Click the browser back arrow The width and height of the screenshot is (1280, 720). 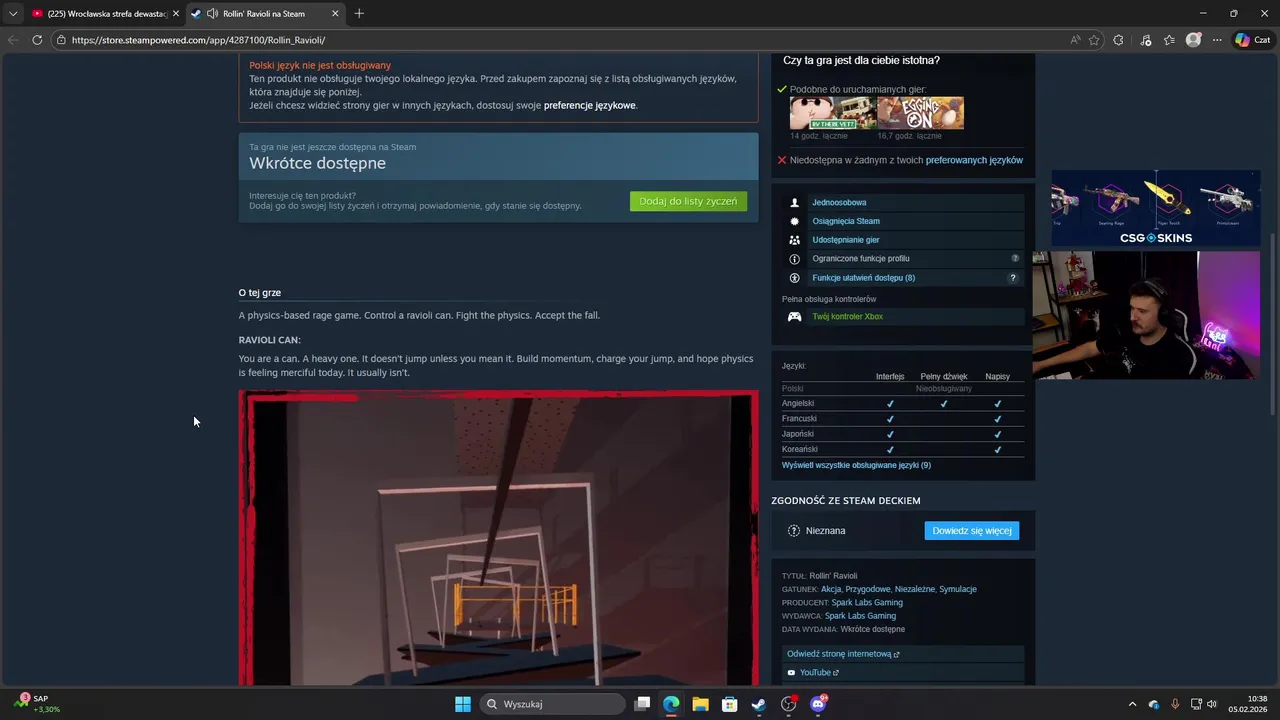click(x=13, y=40)
